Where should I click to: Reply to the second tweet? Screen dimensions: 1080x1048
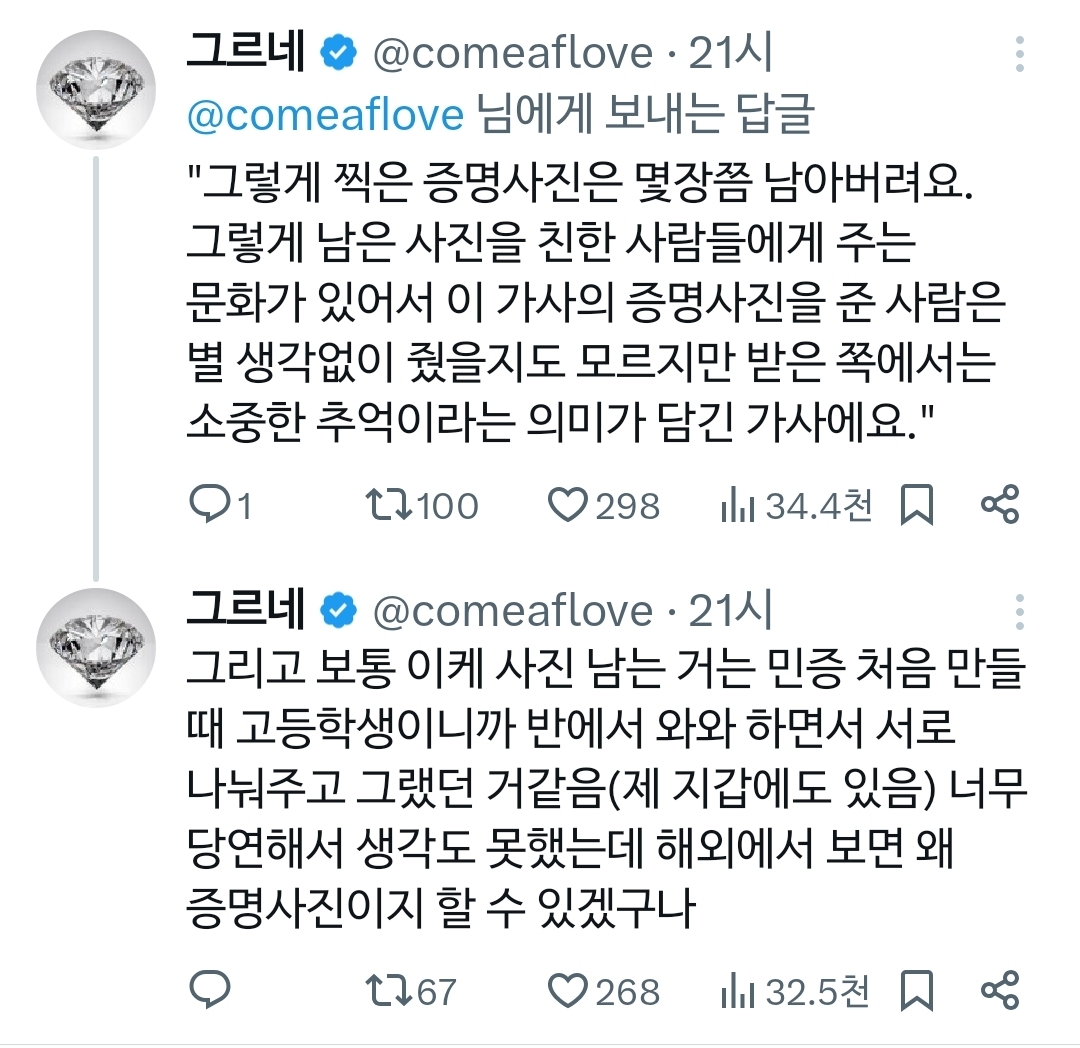click(x=209, y=990)
